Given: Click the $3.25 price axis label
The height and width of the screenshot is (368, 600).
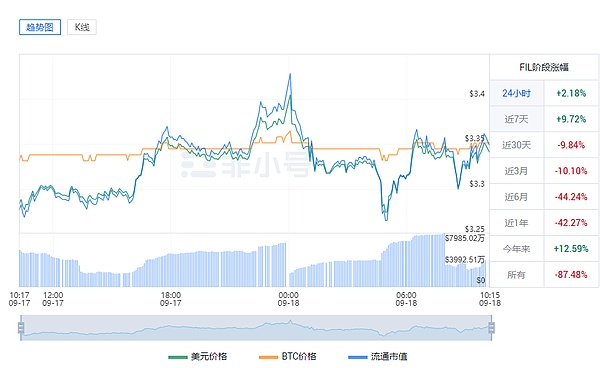Looking at the screenshot, I should pyautogui.click(x=475, y=229).
